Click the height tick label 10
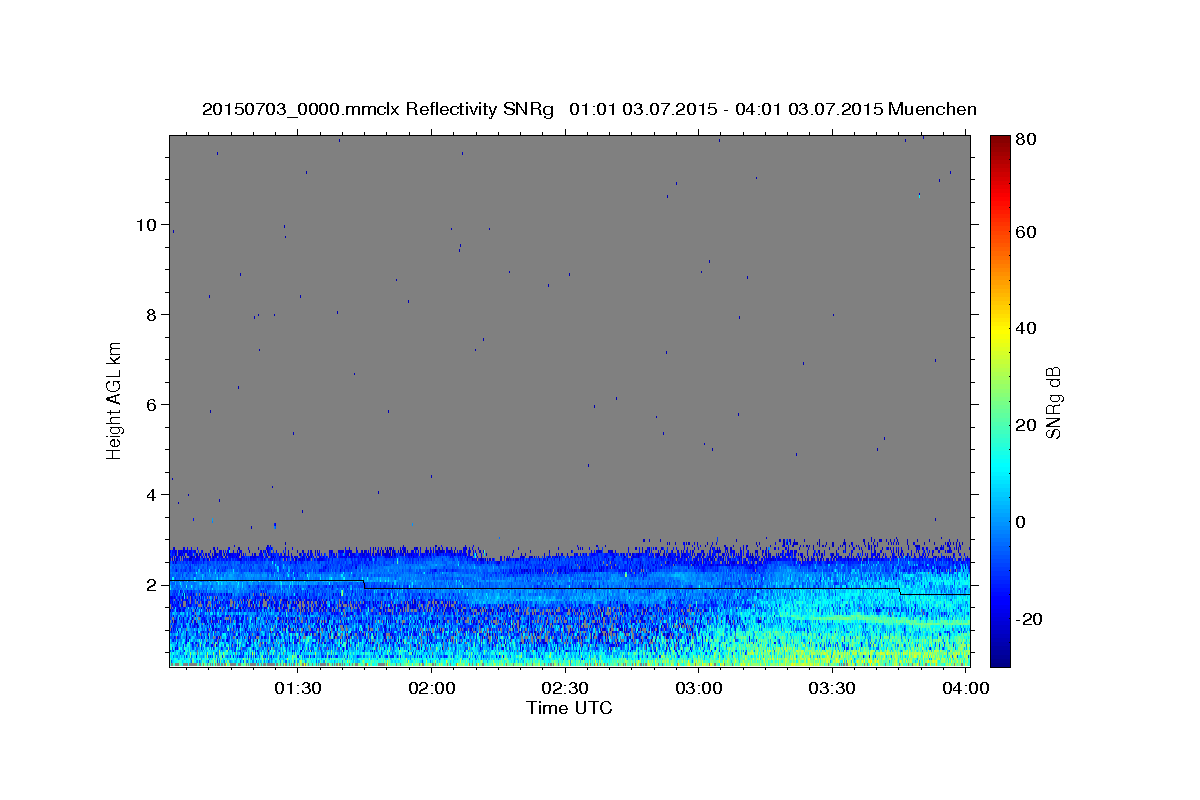 [x=146, y=225]
